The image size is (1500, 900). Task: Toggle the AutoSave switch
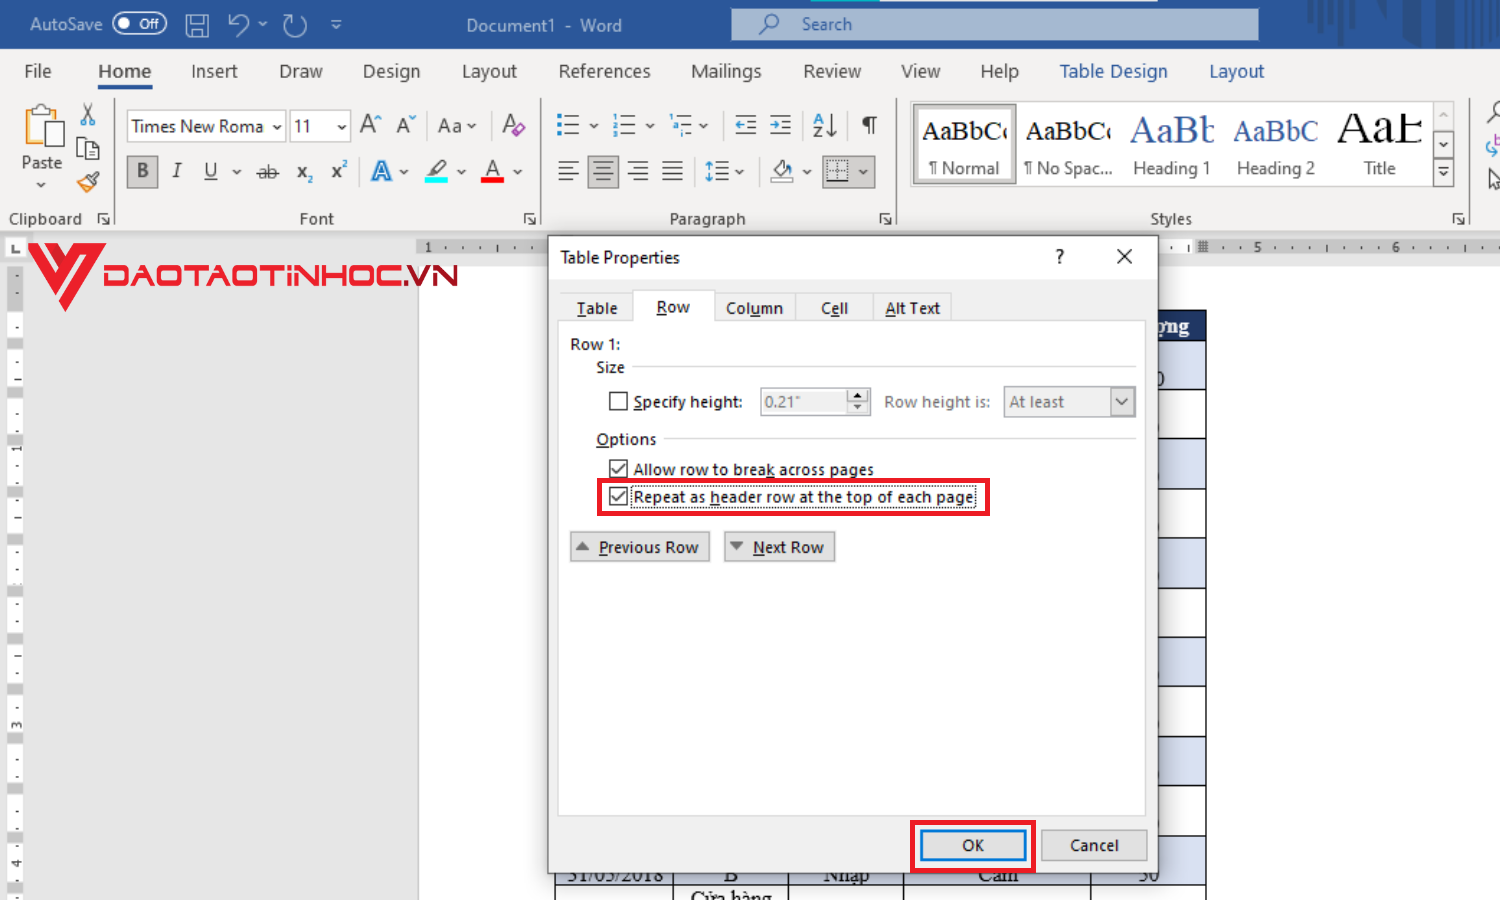coord(139,24)
